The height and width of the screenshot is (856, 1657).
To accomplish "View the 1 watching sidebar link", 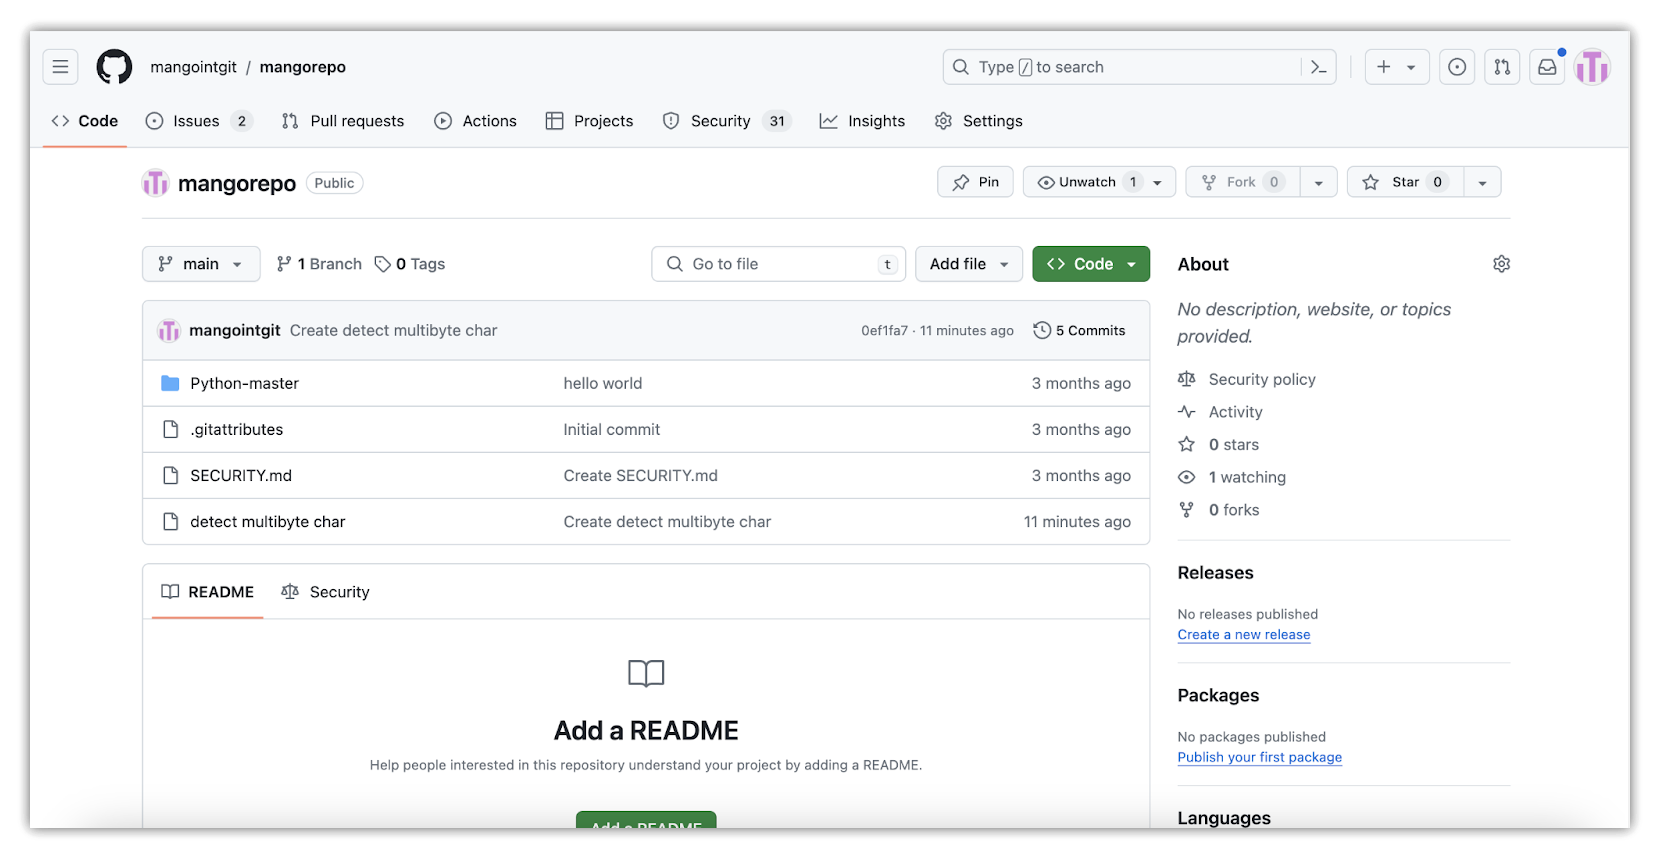I will pos(1247,477).
